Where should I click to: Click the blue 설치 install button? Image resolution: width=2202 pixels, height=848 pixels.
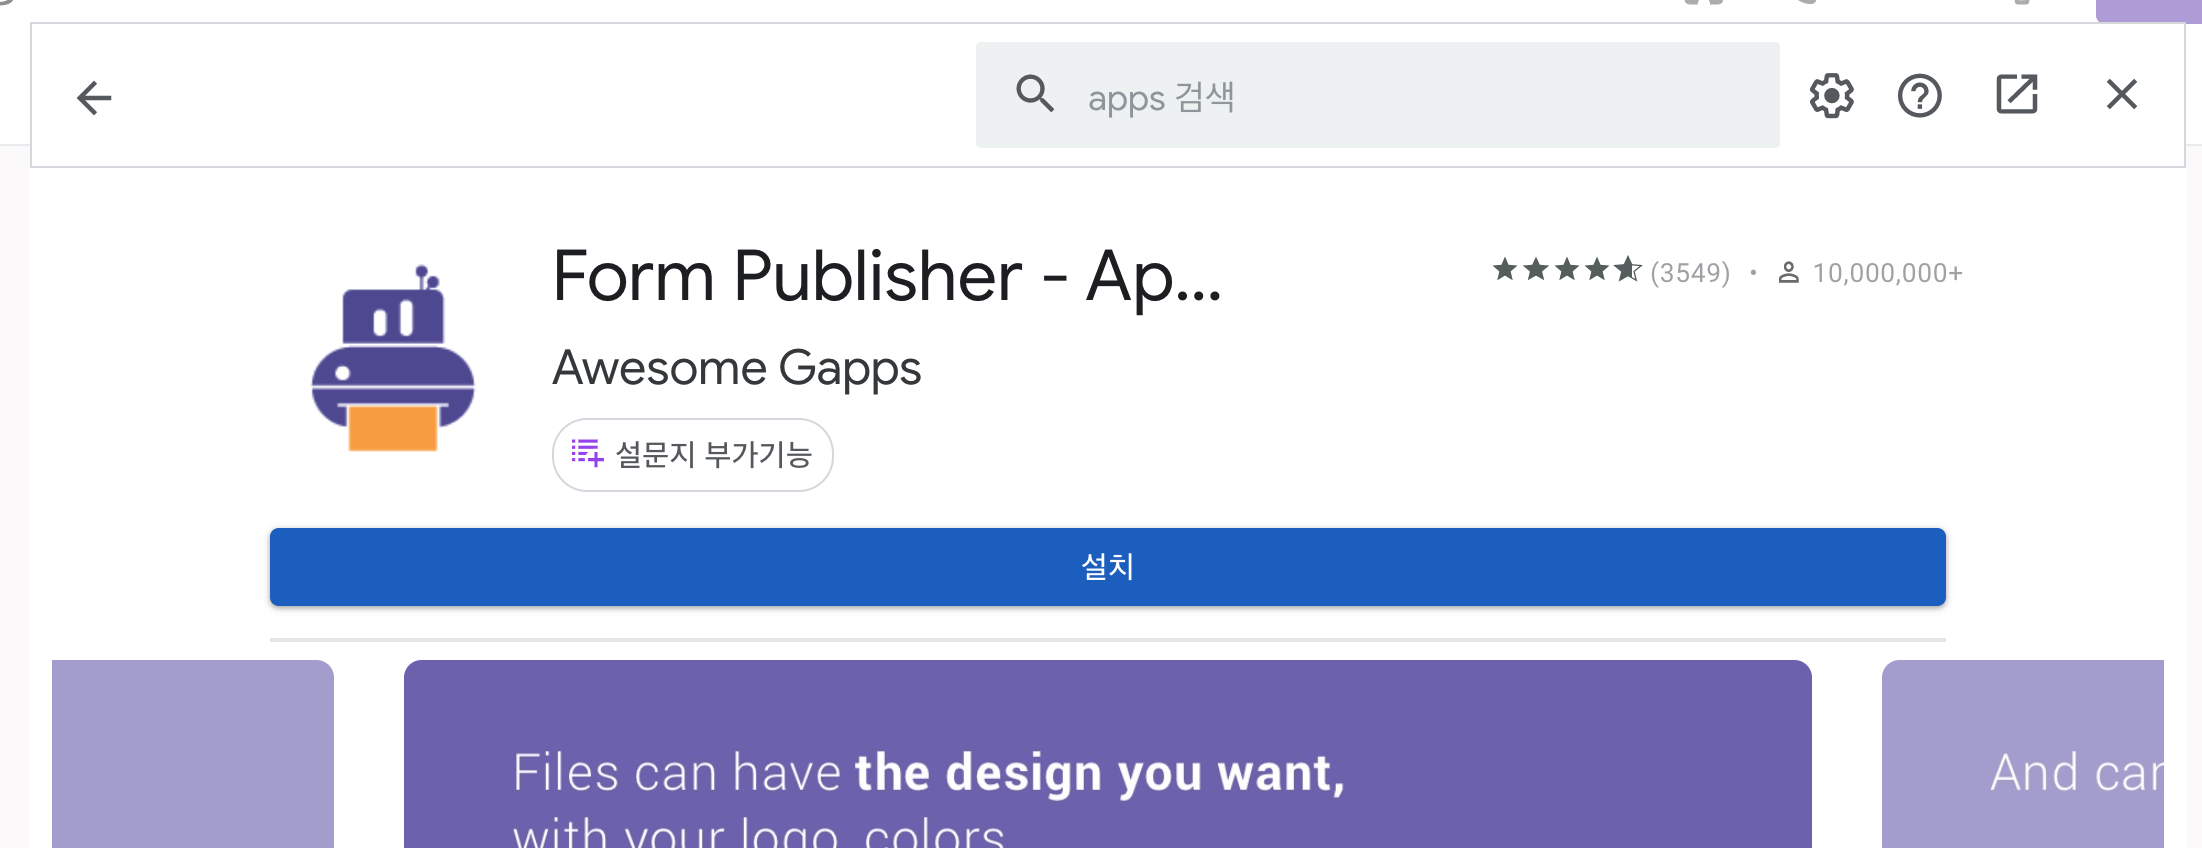tap(1107, 567)
